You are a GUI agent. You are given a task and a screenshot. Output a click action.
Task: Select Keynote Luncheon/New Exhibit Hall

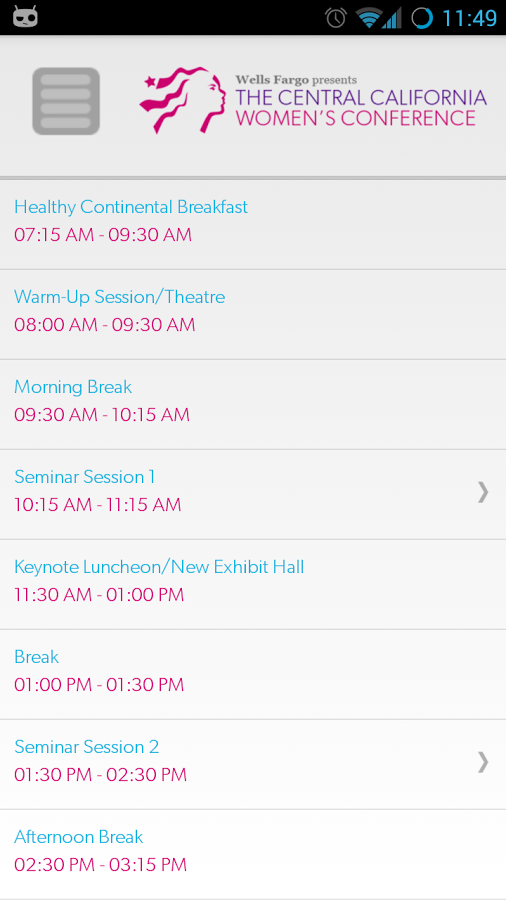tap(253, 584)
